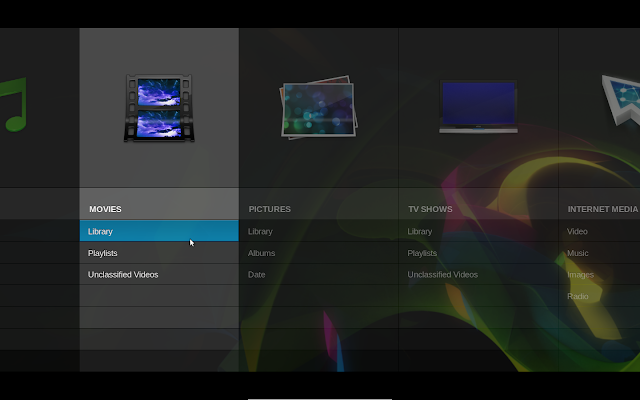Open Video under Internet Media

[599, 231]
